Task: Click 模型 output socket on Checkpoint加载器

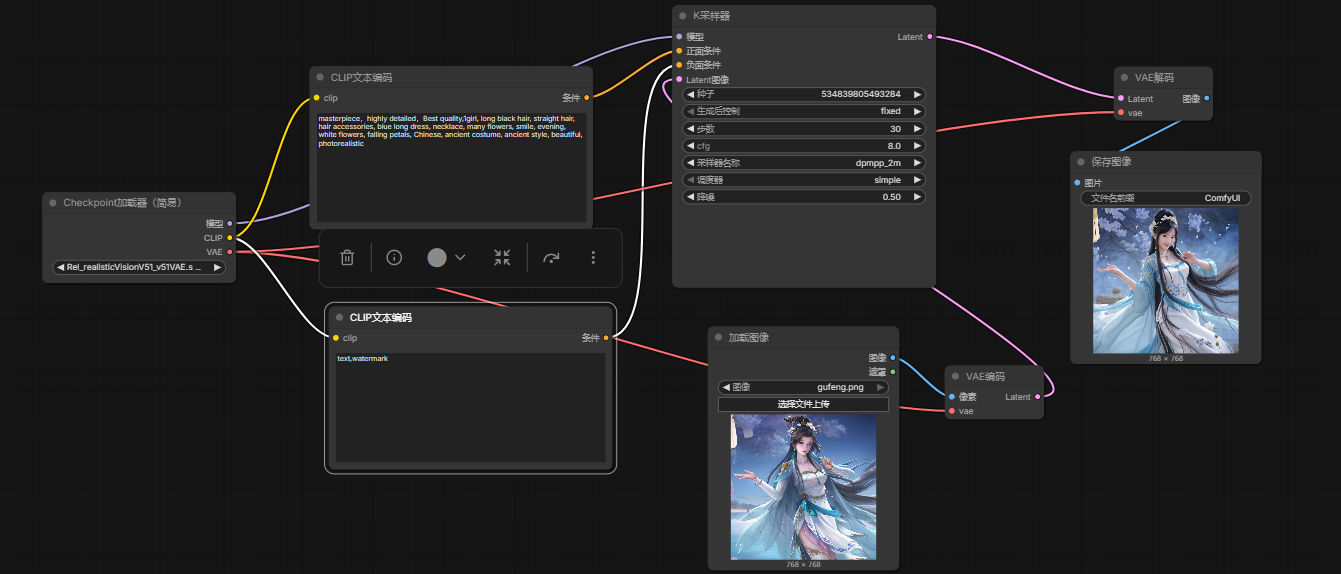Action: (x=230, y=224)
